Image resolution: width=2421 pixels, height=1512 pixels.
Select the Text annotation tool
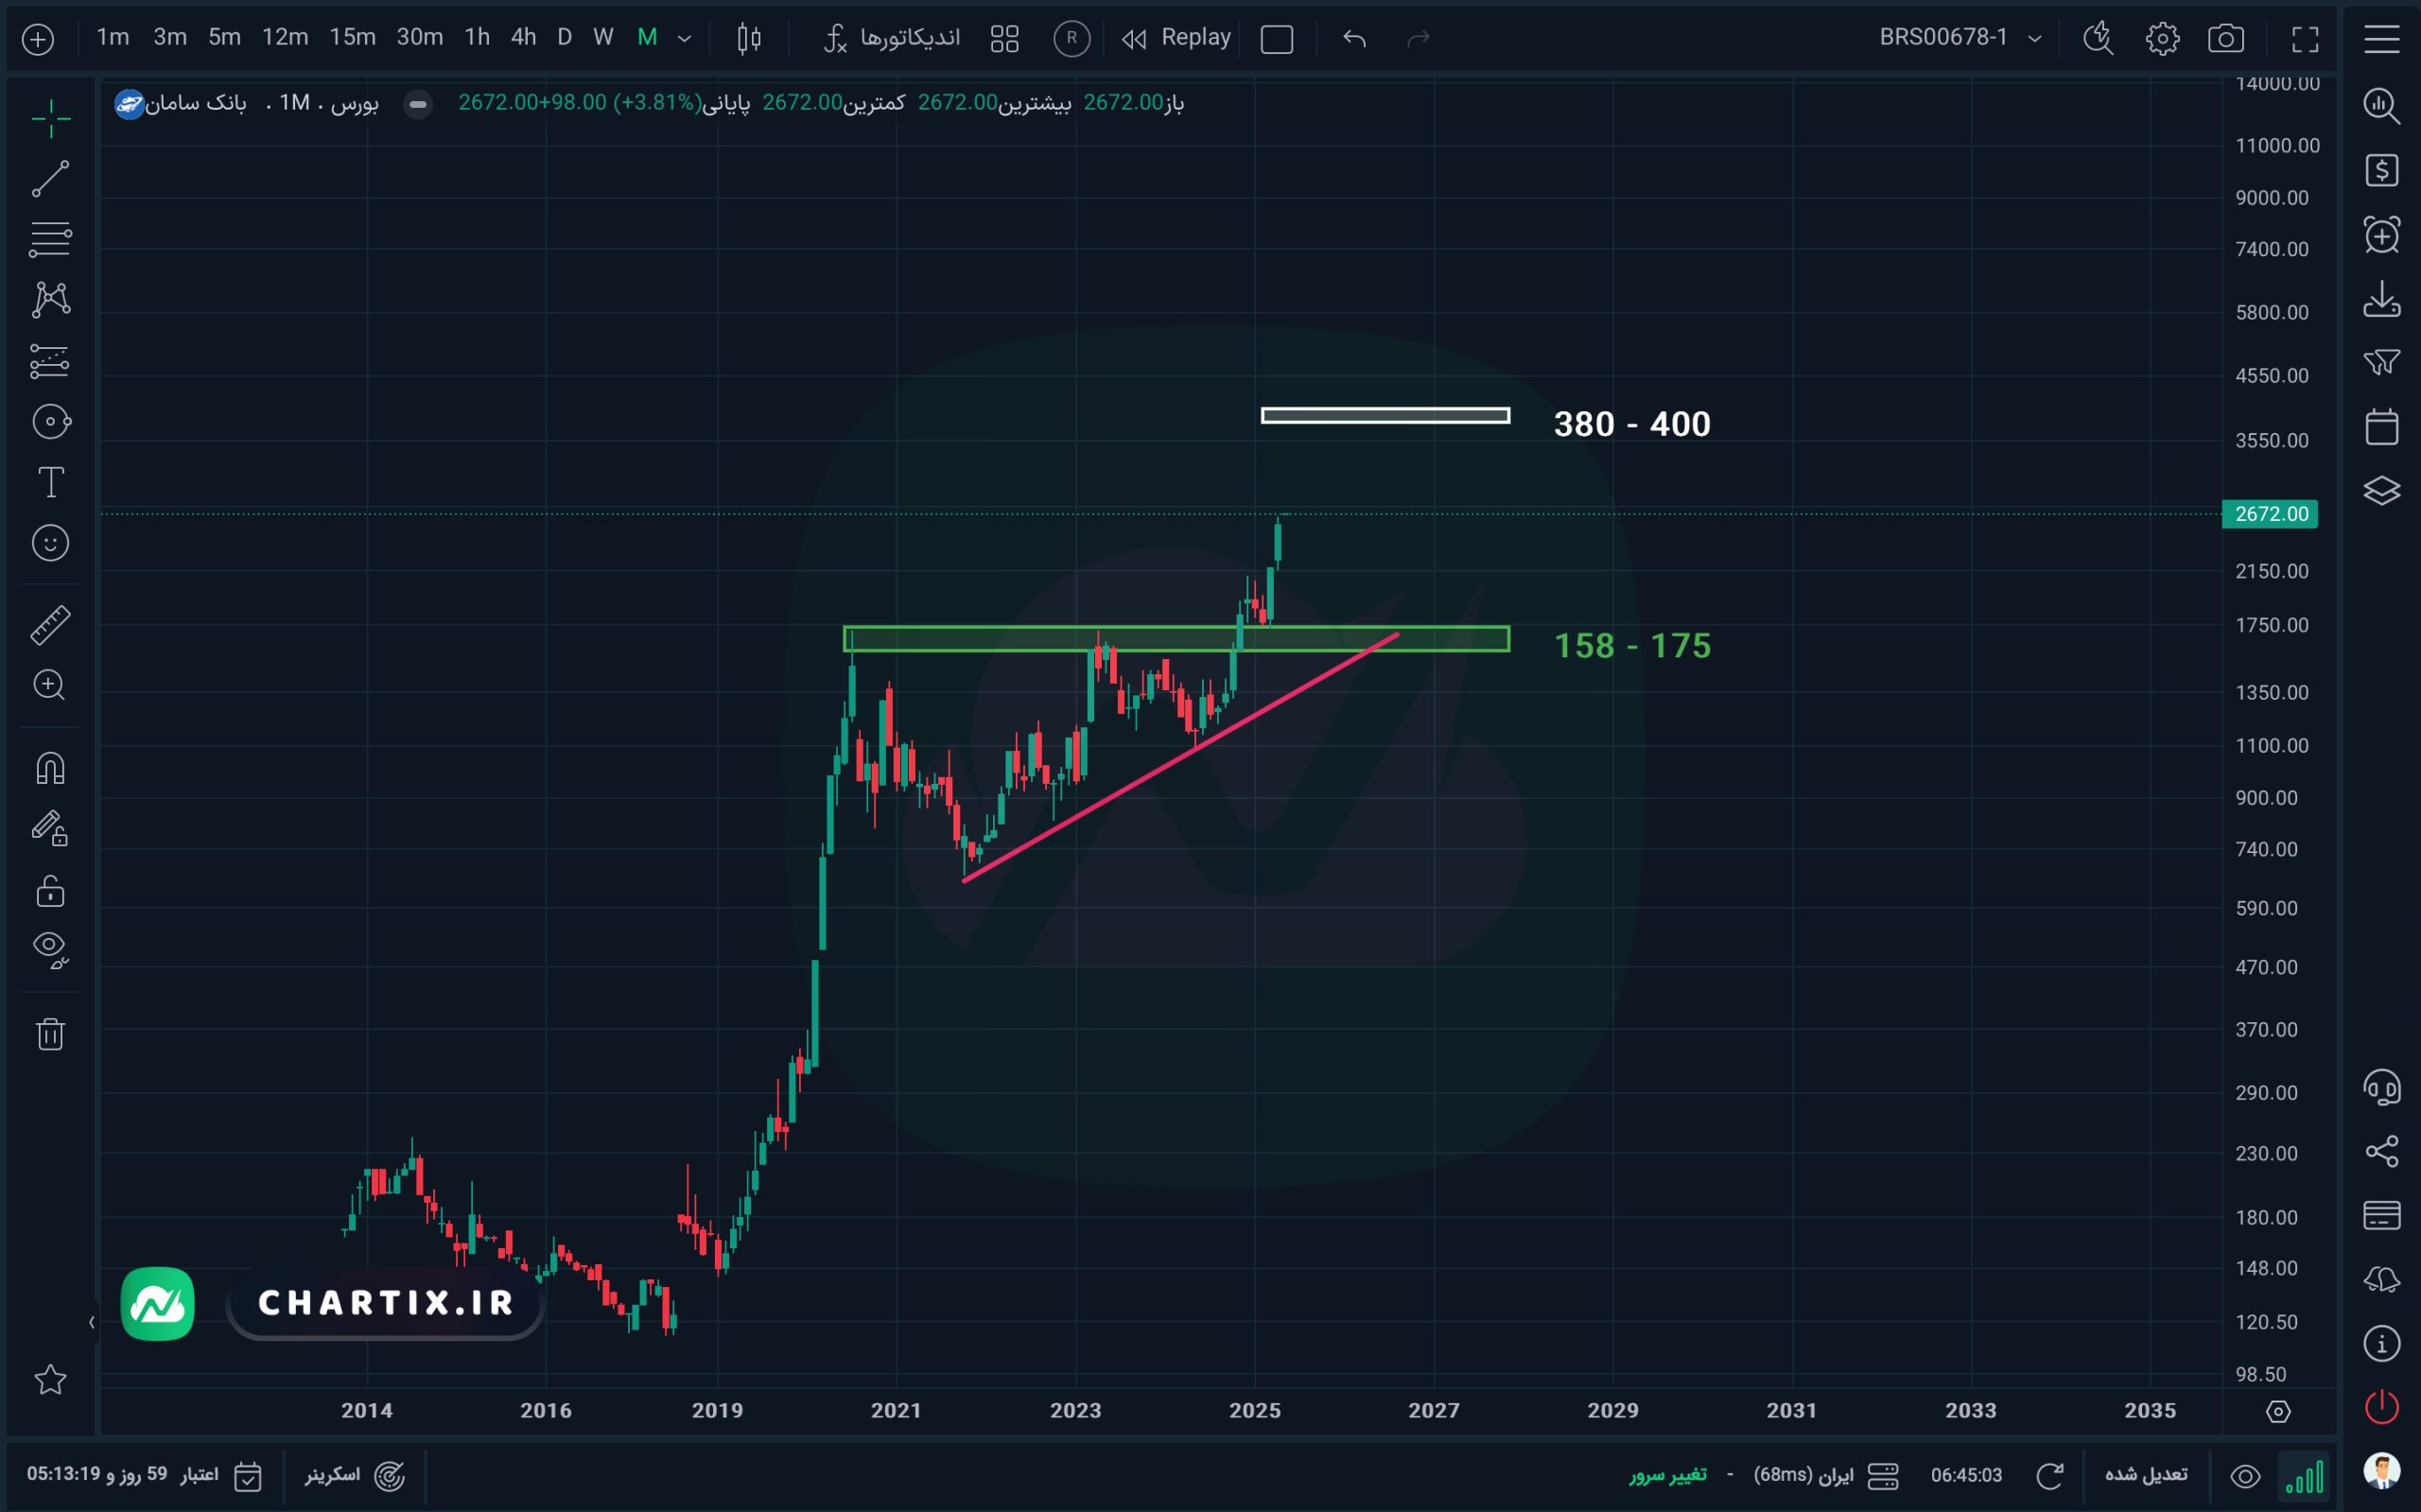click(x=50, y=482)
